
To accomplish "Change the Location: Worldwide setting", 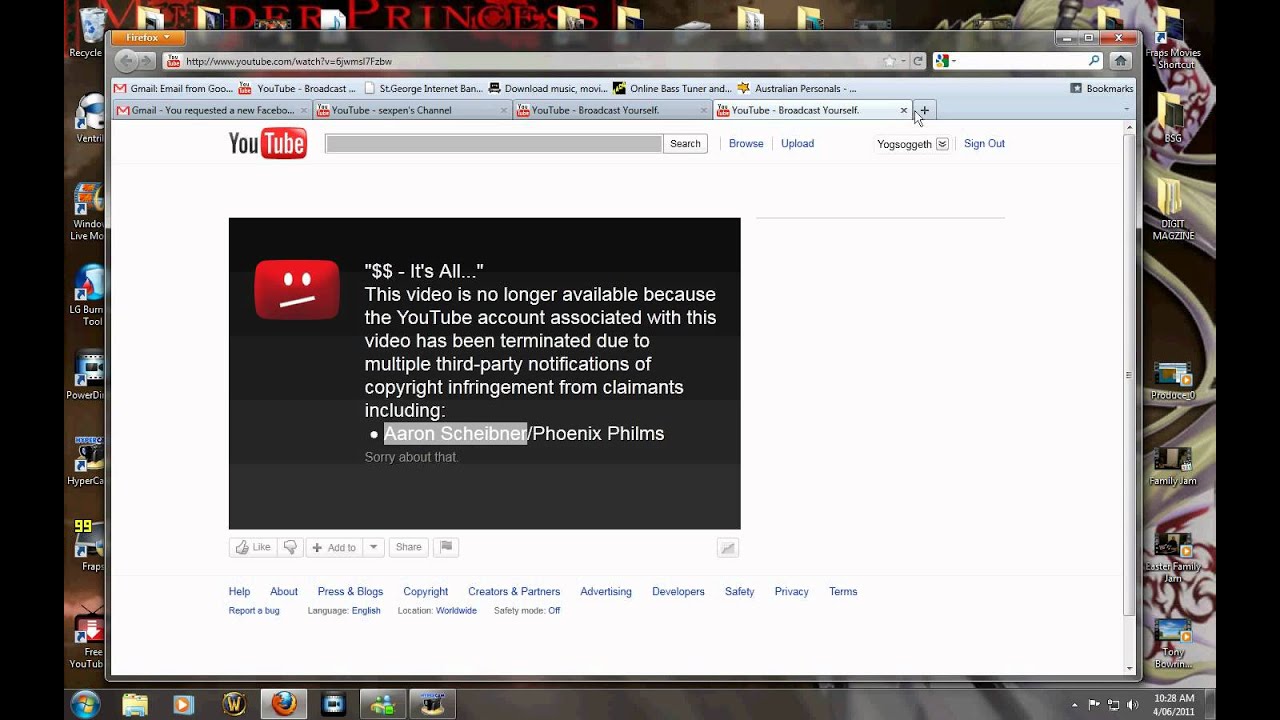I will click(x=437, y=610).
